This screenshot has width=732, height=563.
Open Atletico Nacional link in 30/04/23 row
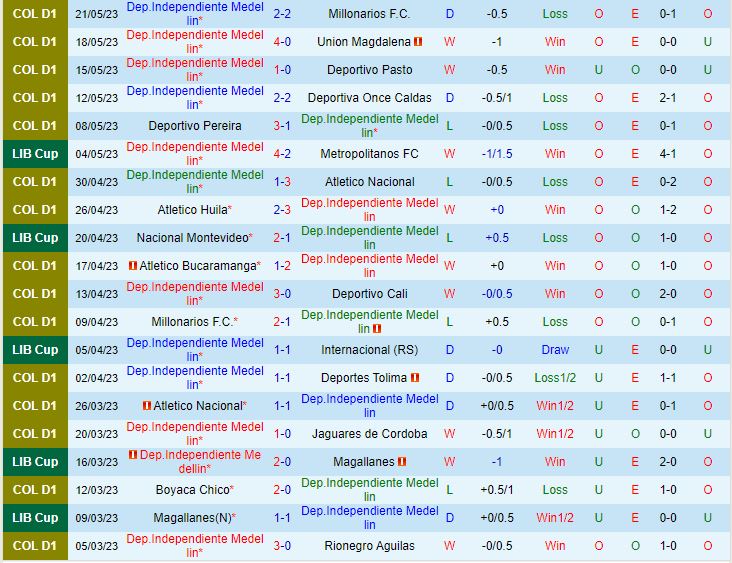pyautogui.click(x=370, y=182)
